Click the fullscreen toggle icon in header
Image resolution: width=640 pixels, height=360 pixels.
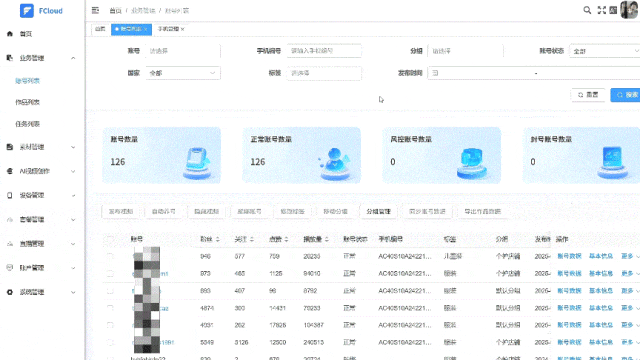pyautogui.click(x=602, y=10)
